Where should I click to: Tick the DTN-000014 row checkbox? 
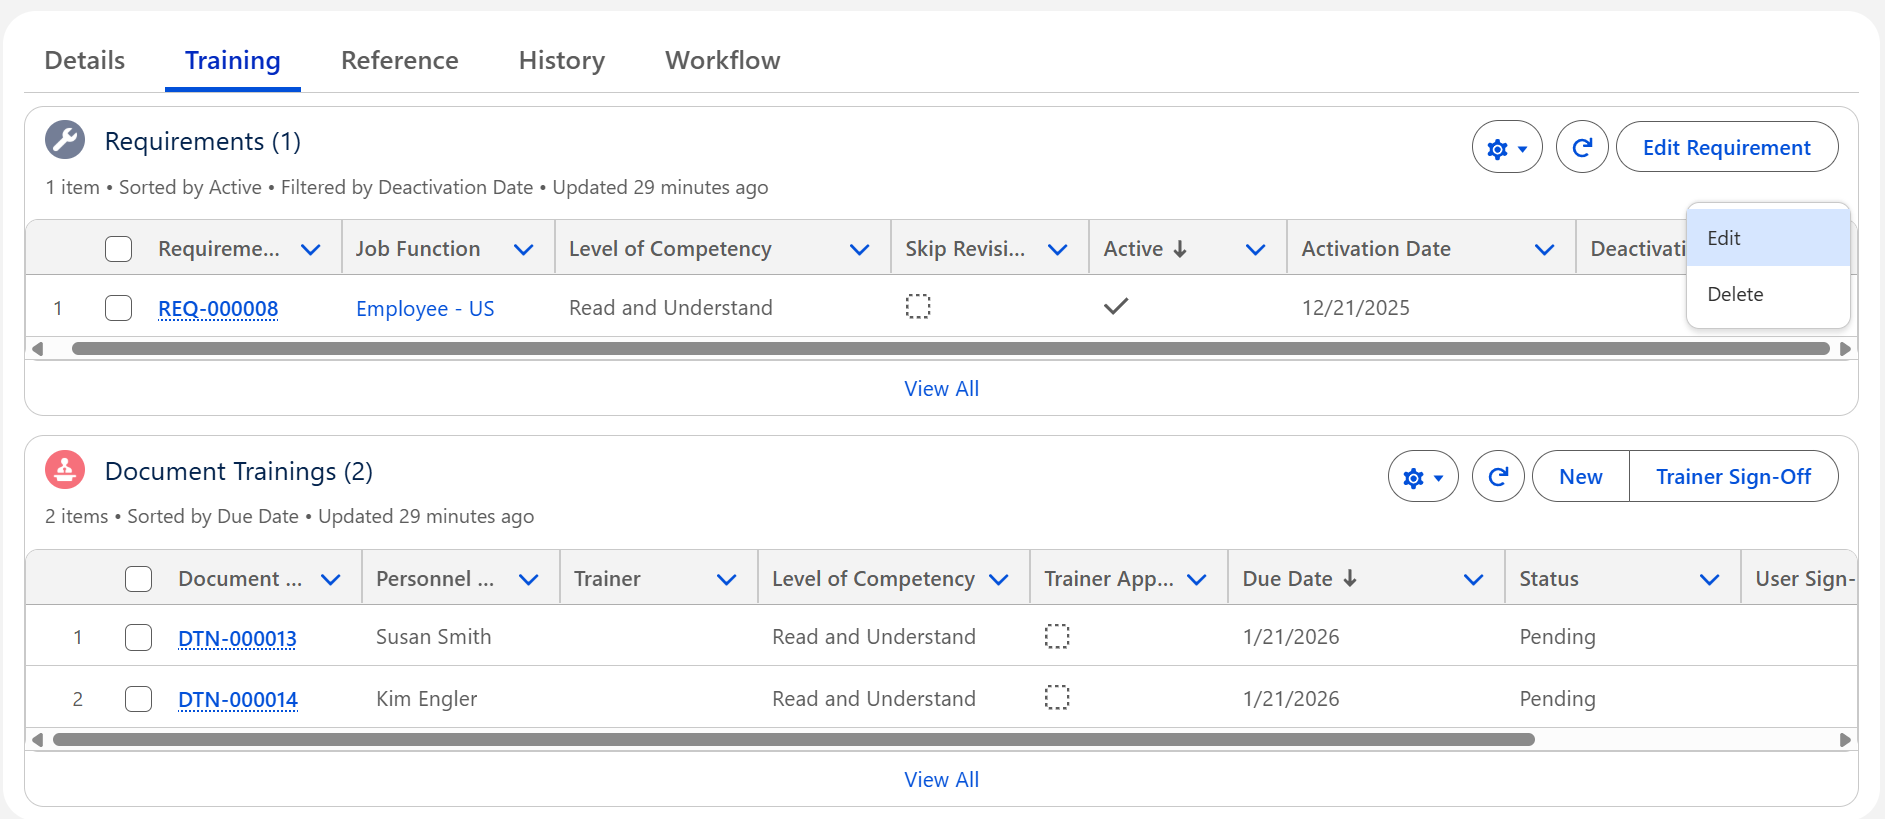139,699
